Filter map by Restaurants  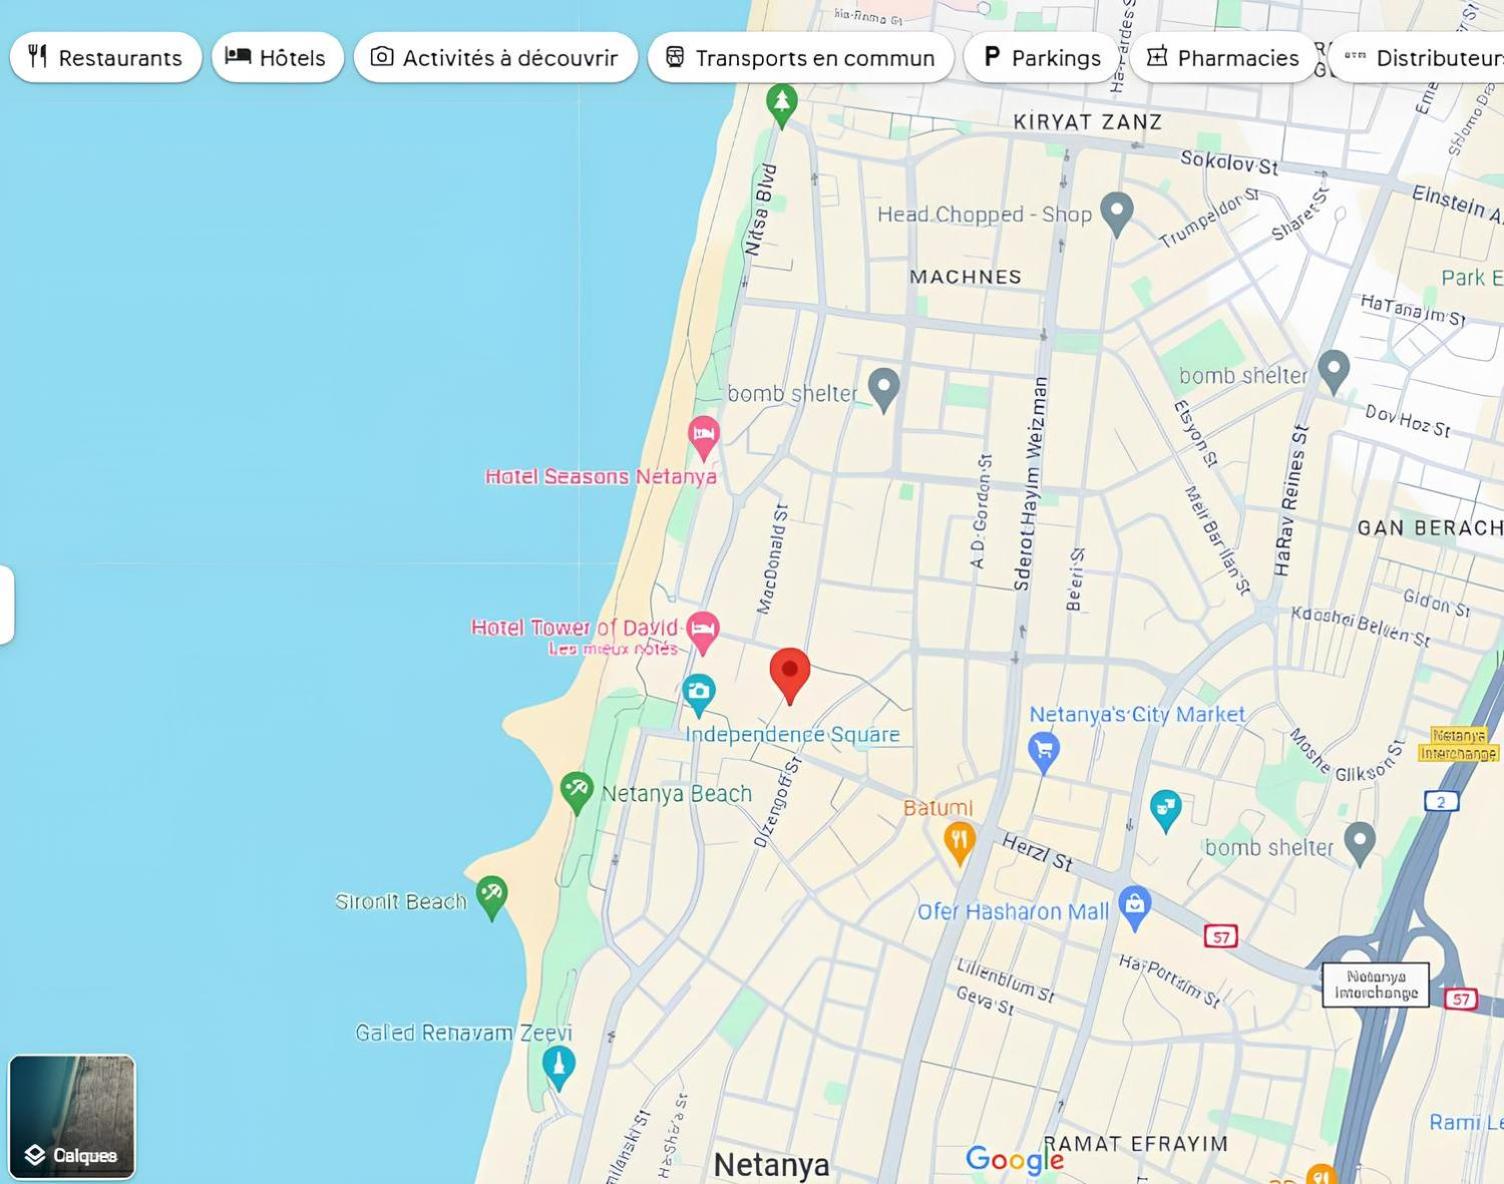(x=106, y=57)
